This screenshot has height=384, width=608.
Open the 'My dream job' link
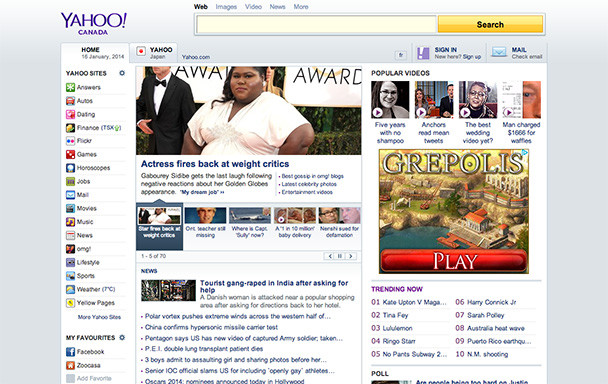coord(202,192)
